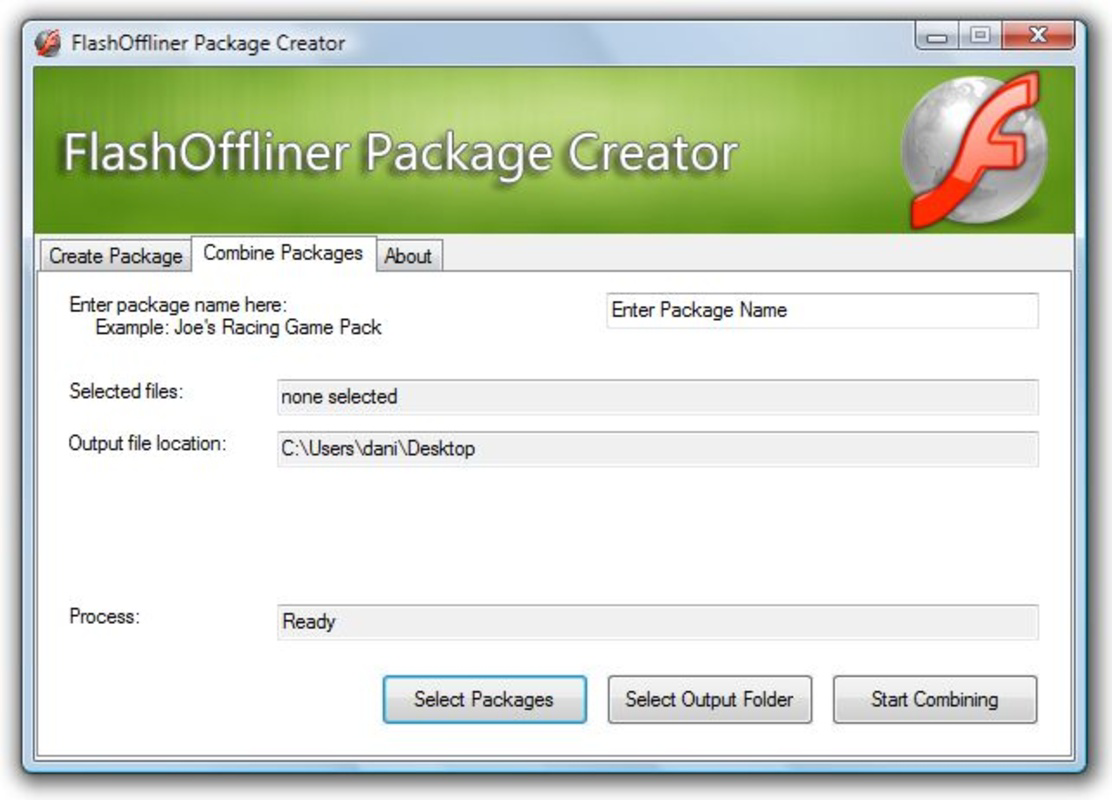Click the FlashOffliner Package Creator banner heading
Screen dimensions: 1112x800
tap(401, 153)
